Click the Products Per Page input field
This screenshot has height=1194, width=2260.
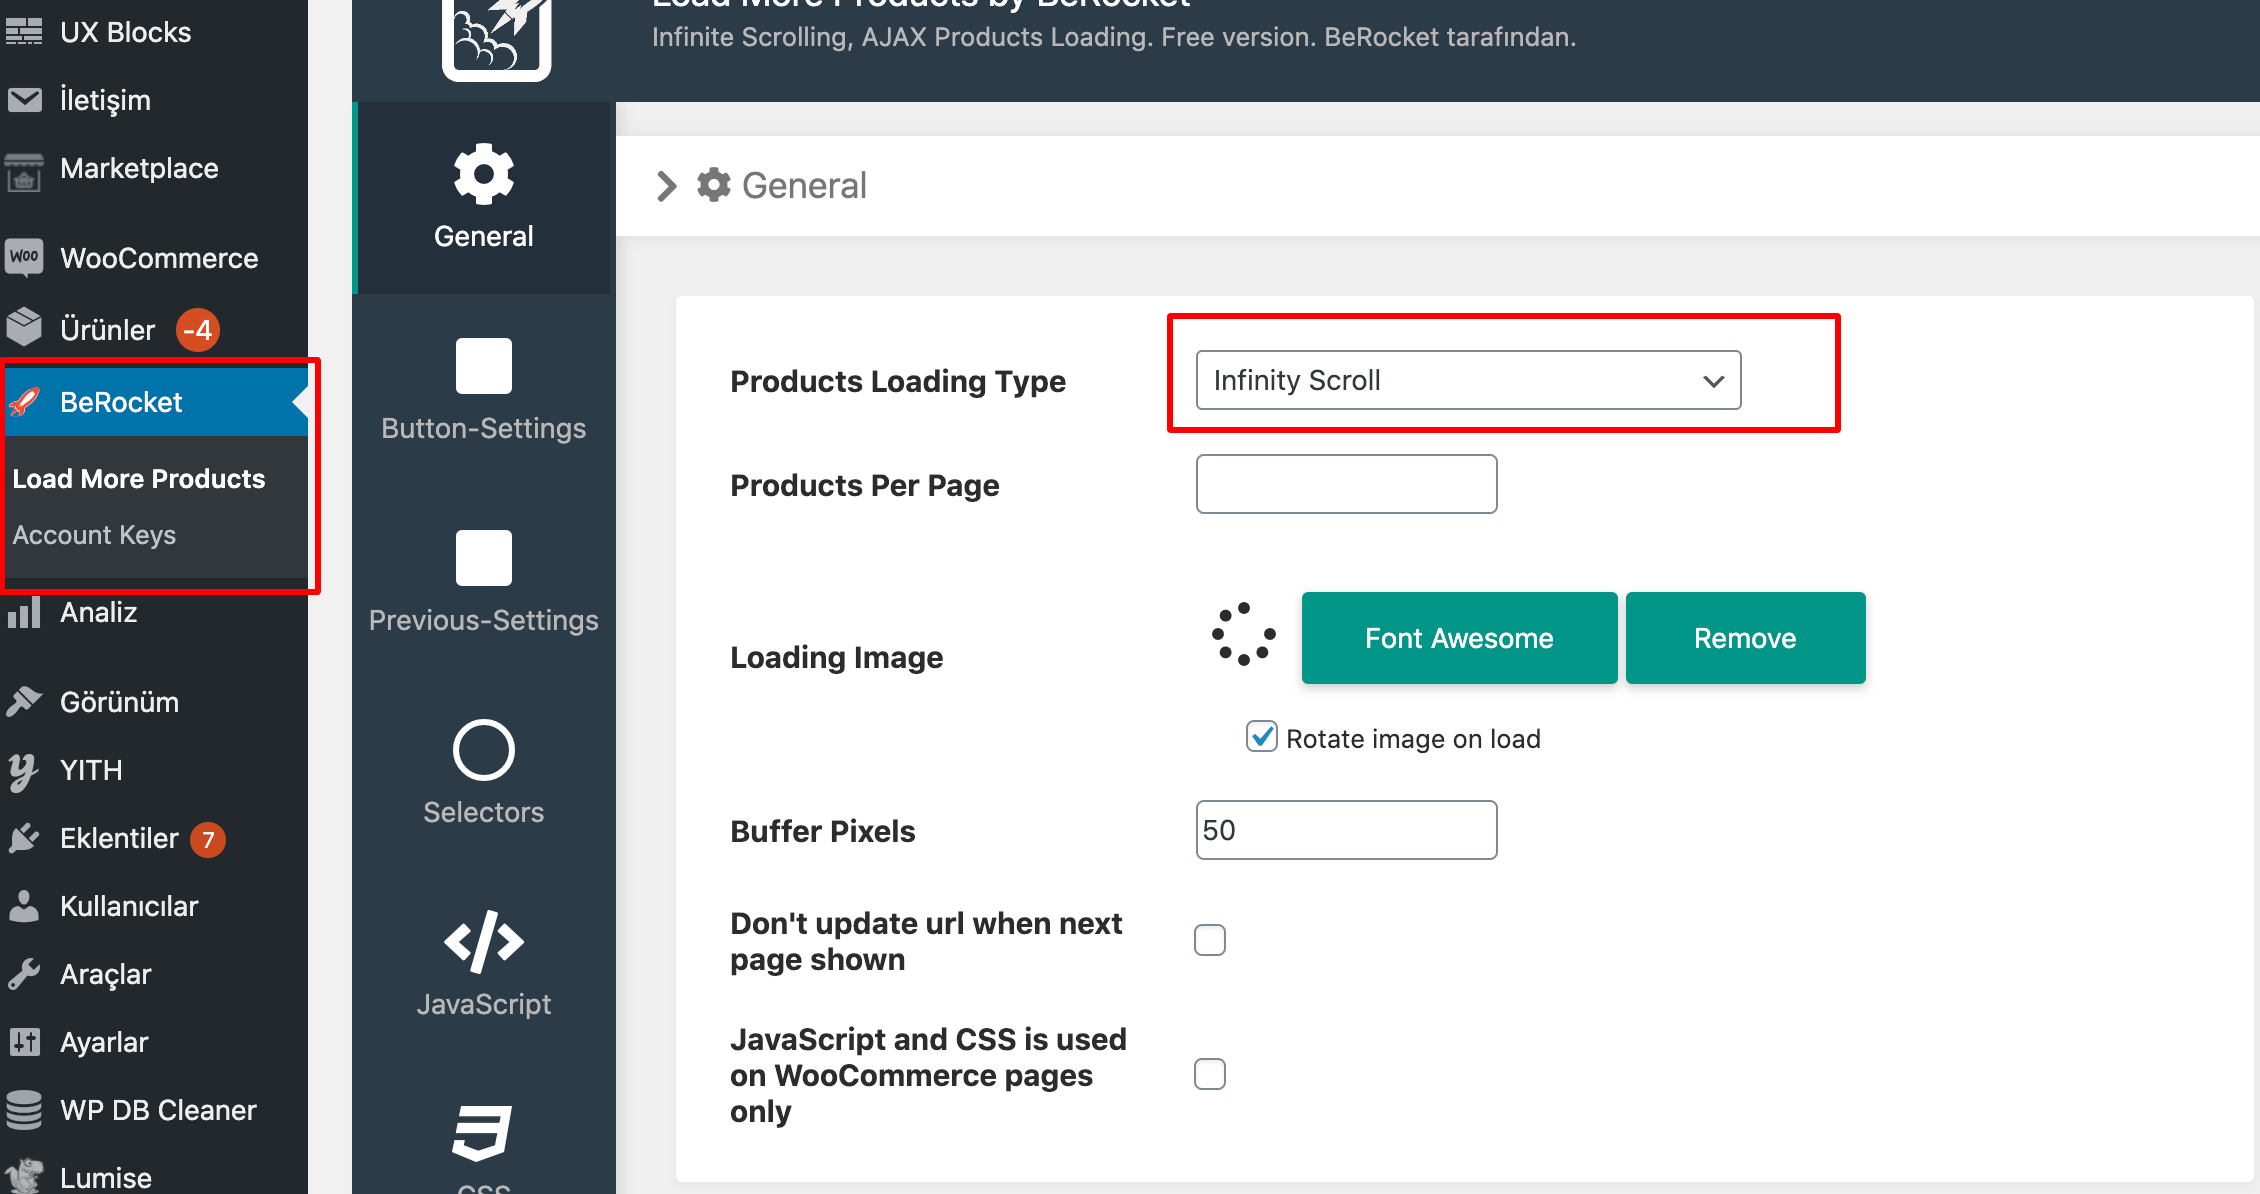click(x=1345, y=484)
